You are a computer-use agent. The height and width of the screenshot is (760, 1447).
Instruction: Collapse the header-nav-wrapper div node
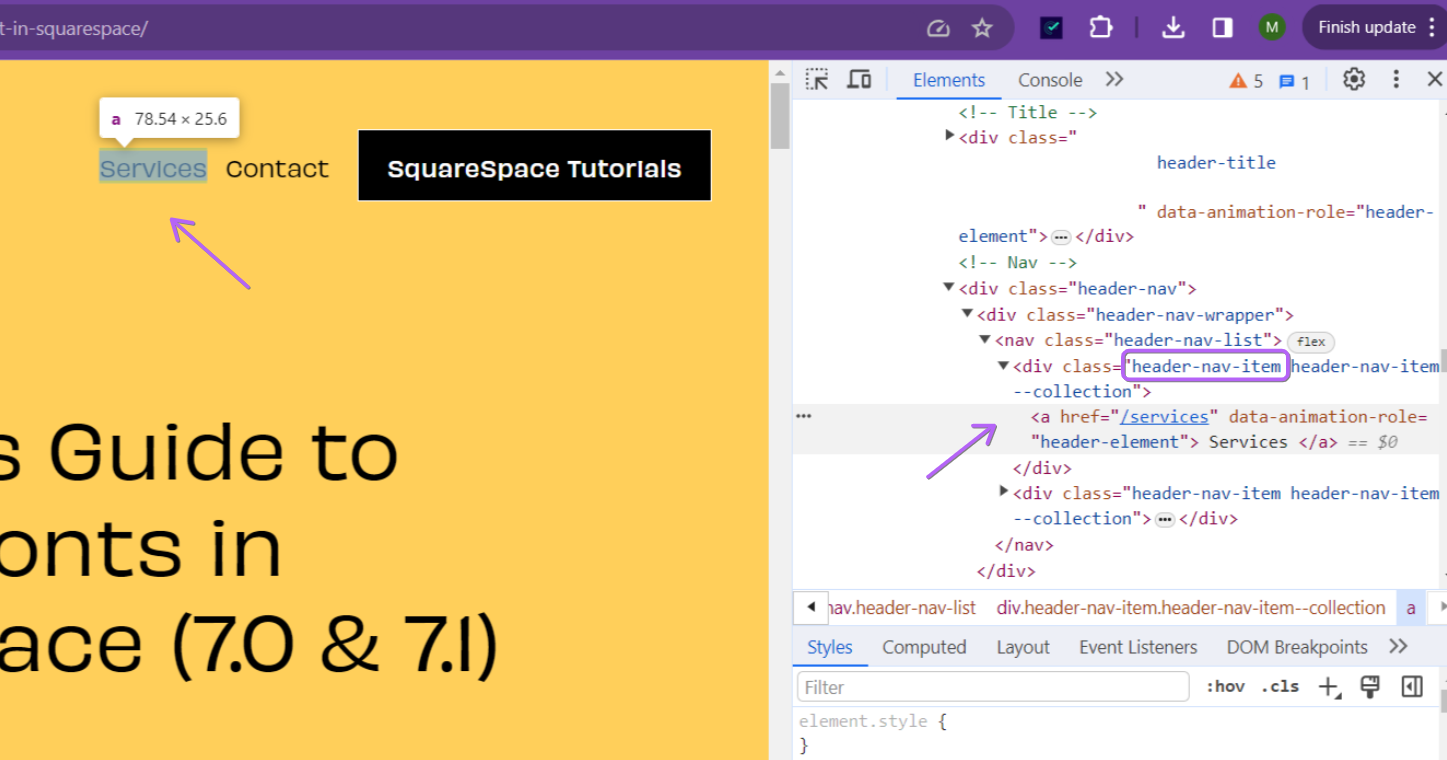coord(967,314)
